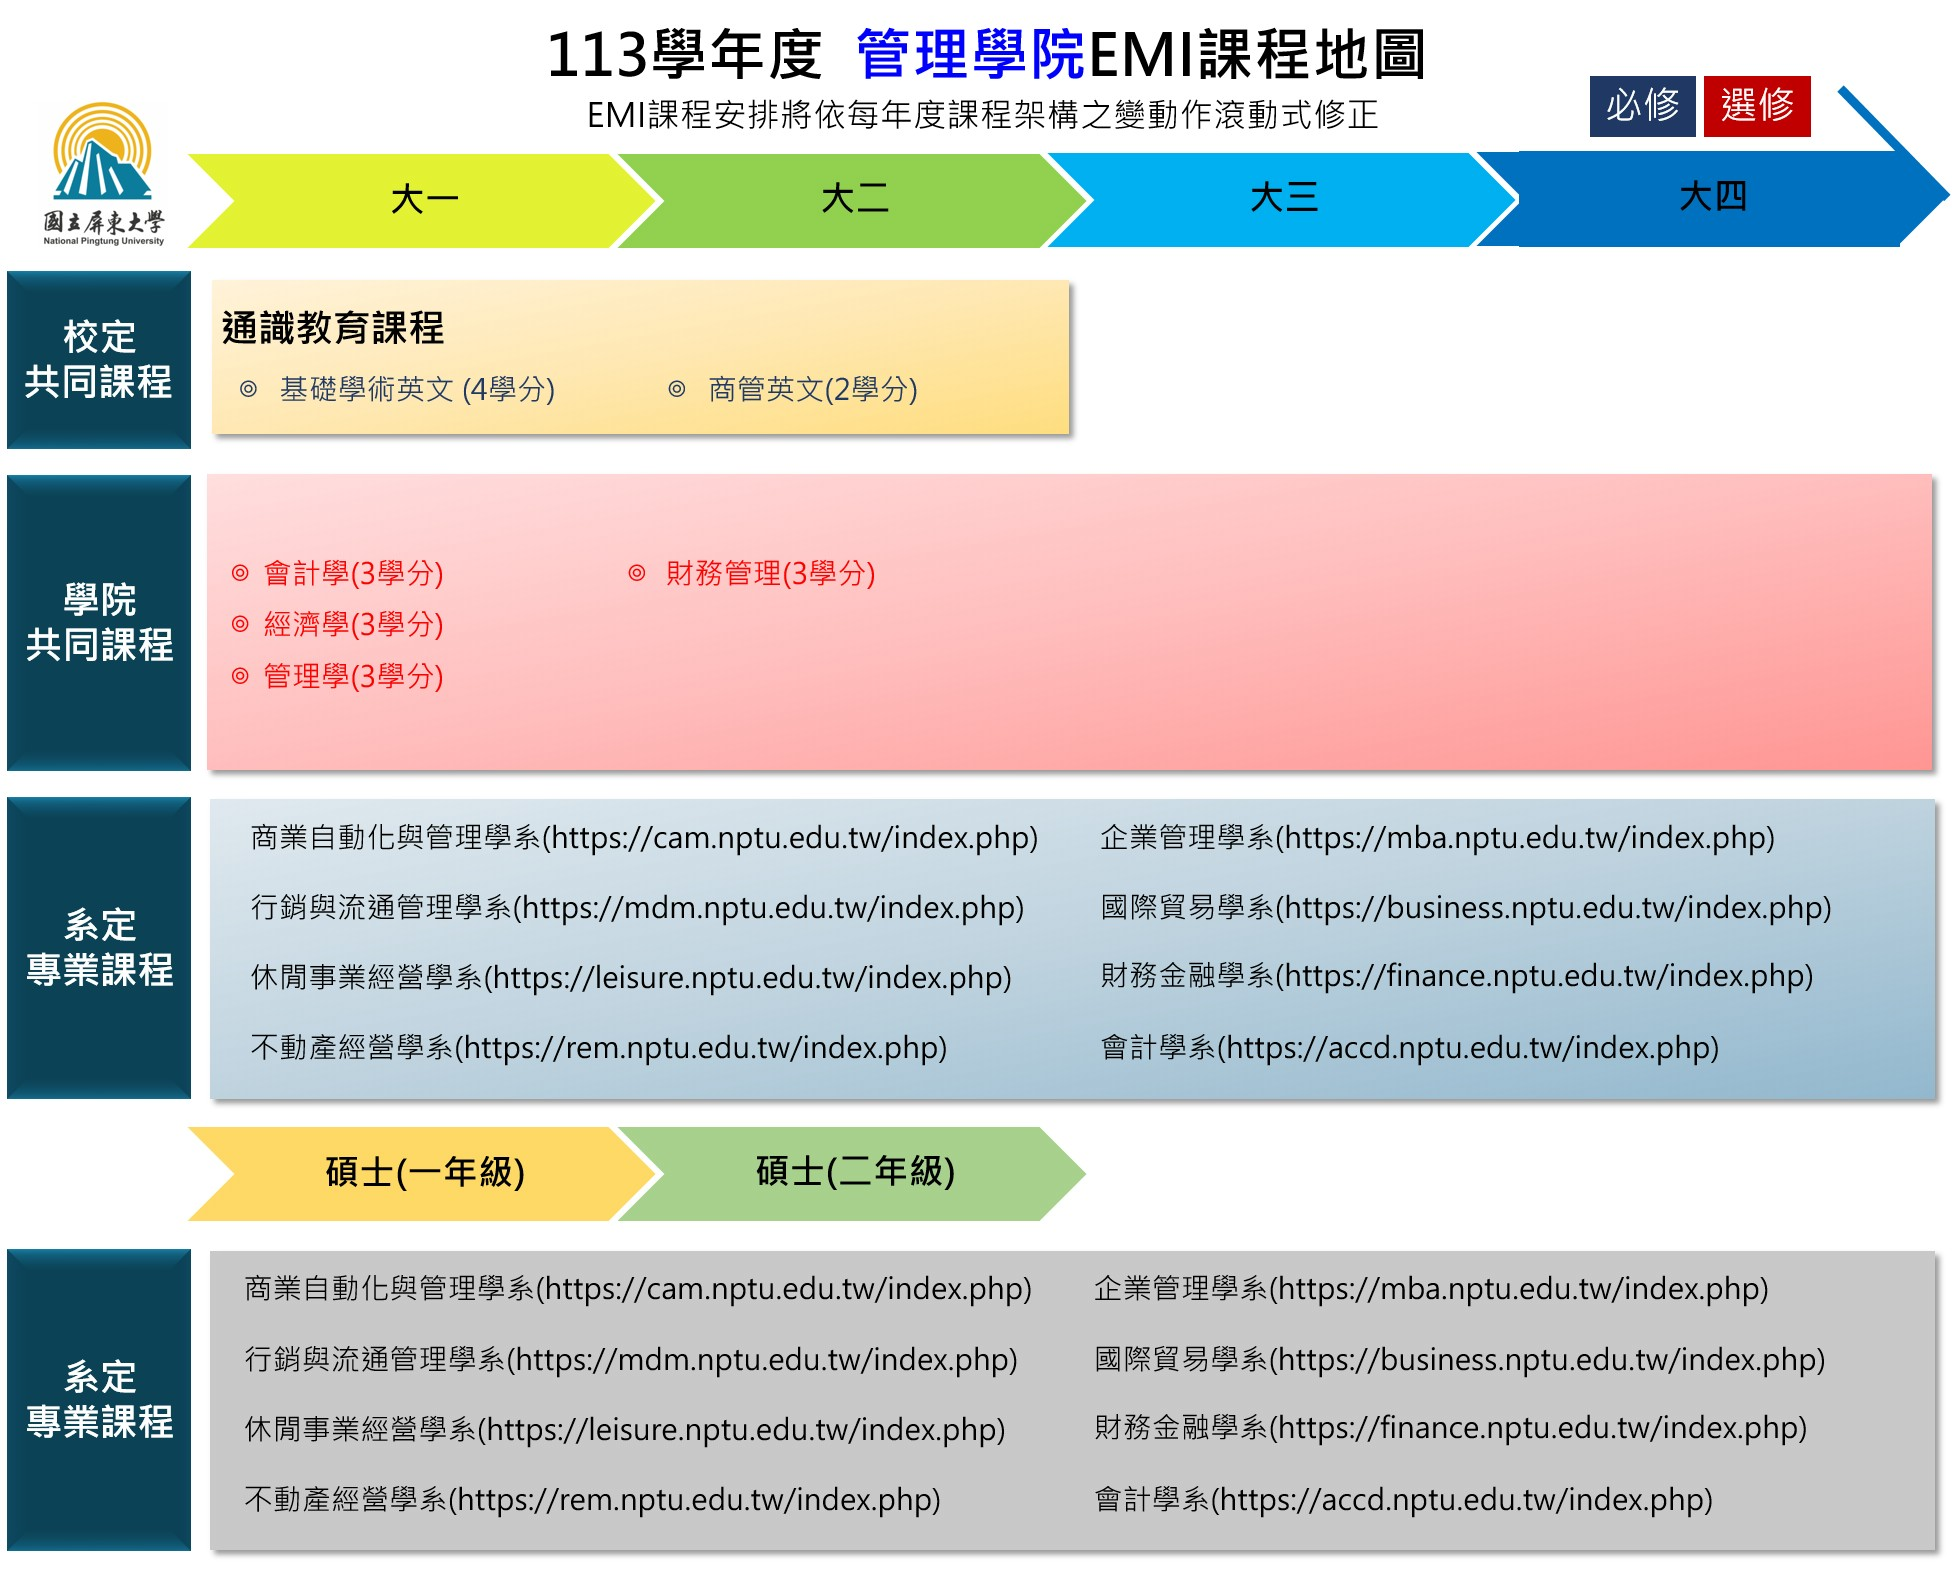Click 財務管理(3學分) course
Screen dimensions: 1952x1579
click(x=771, y=573)
